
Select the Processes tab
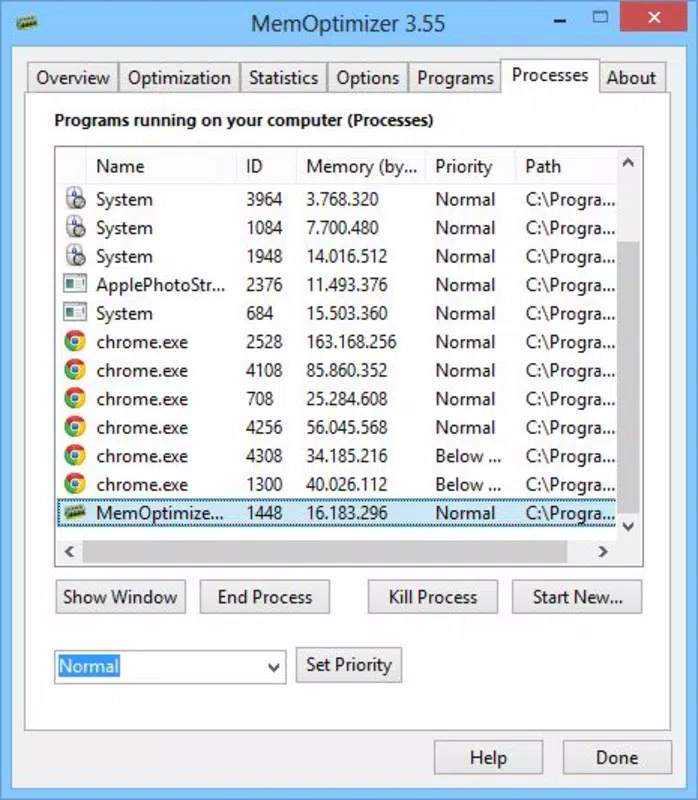coord(550,76)
